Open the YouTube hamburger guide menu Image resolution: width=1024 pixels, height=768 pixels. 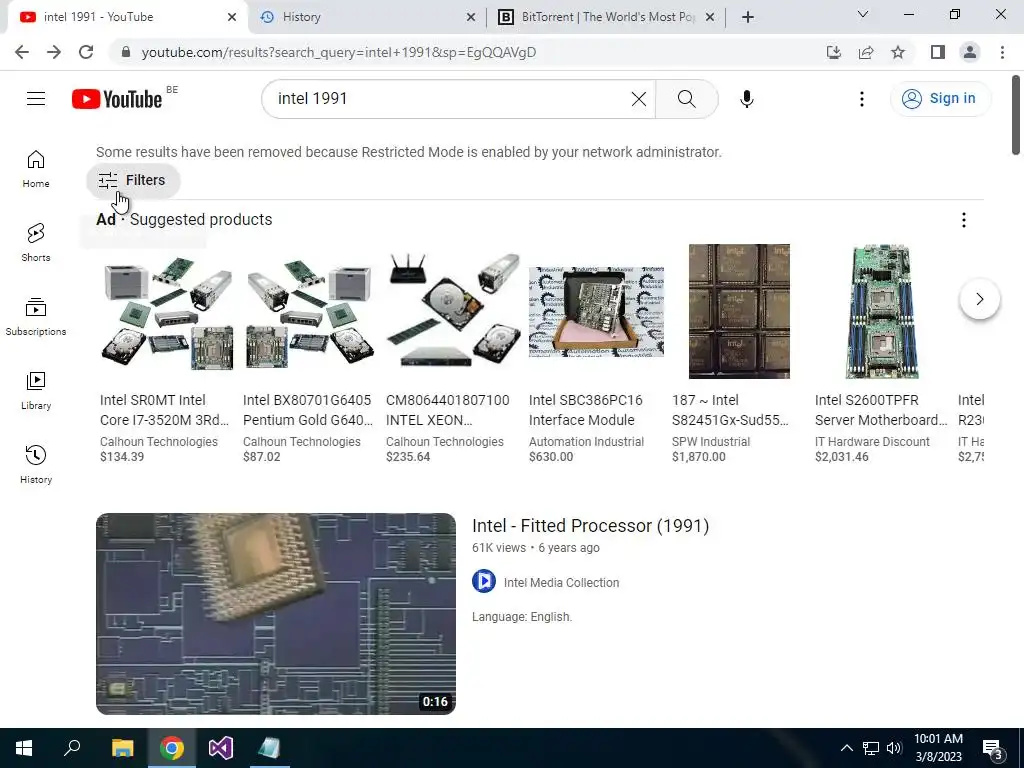[x=36, y=99]
